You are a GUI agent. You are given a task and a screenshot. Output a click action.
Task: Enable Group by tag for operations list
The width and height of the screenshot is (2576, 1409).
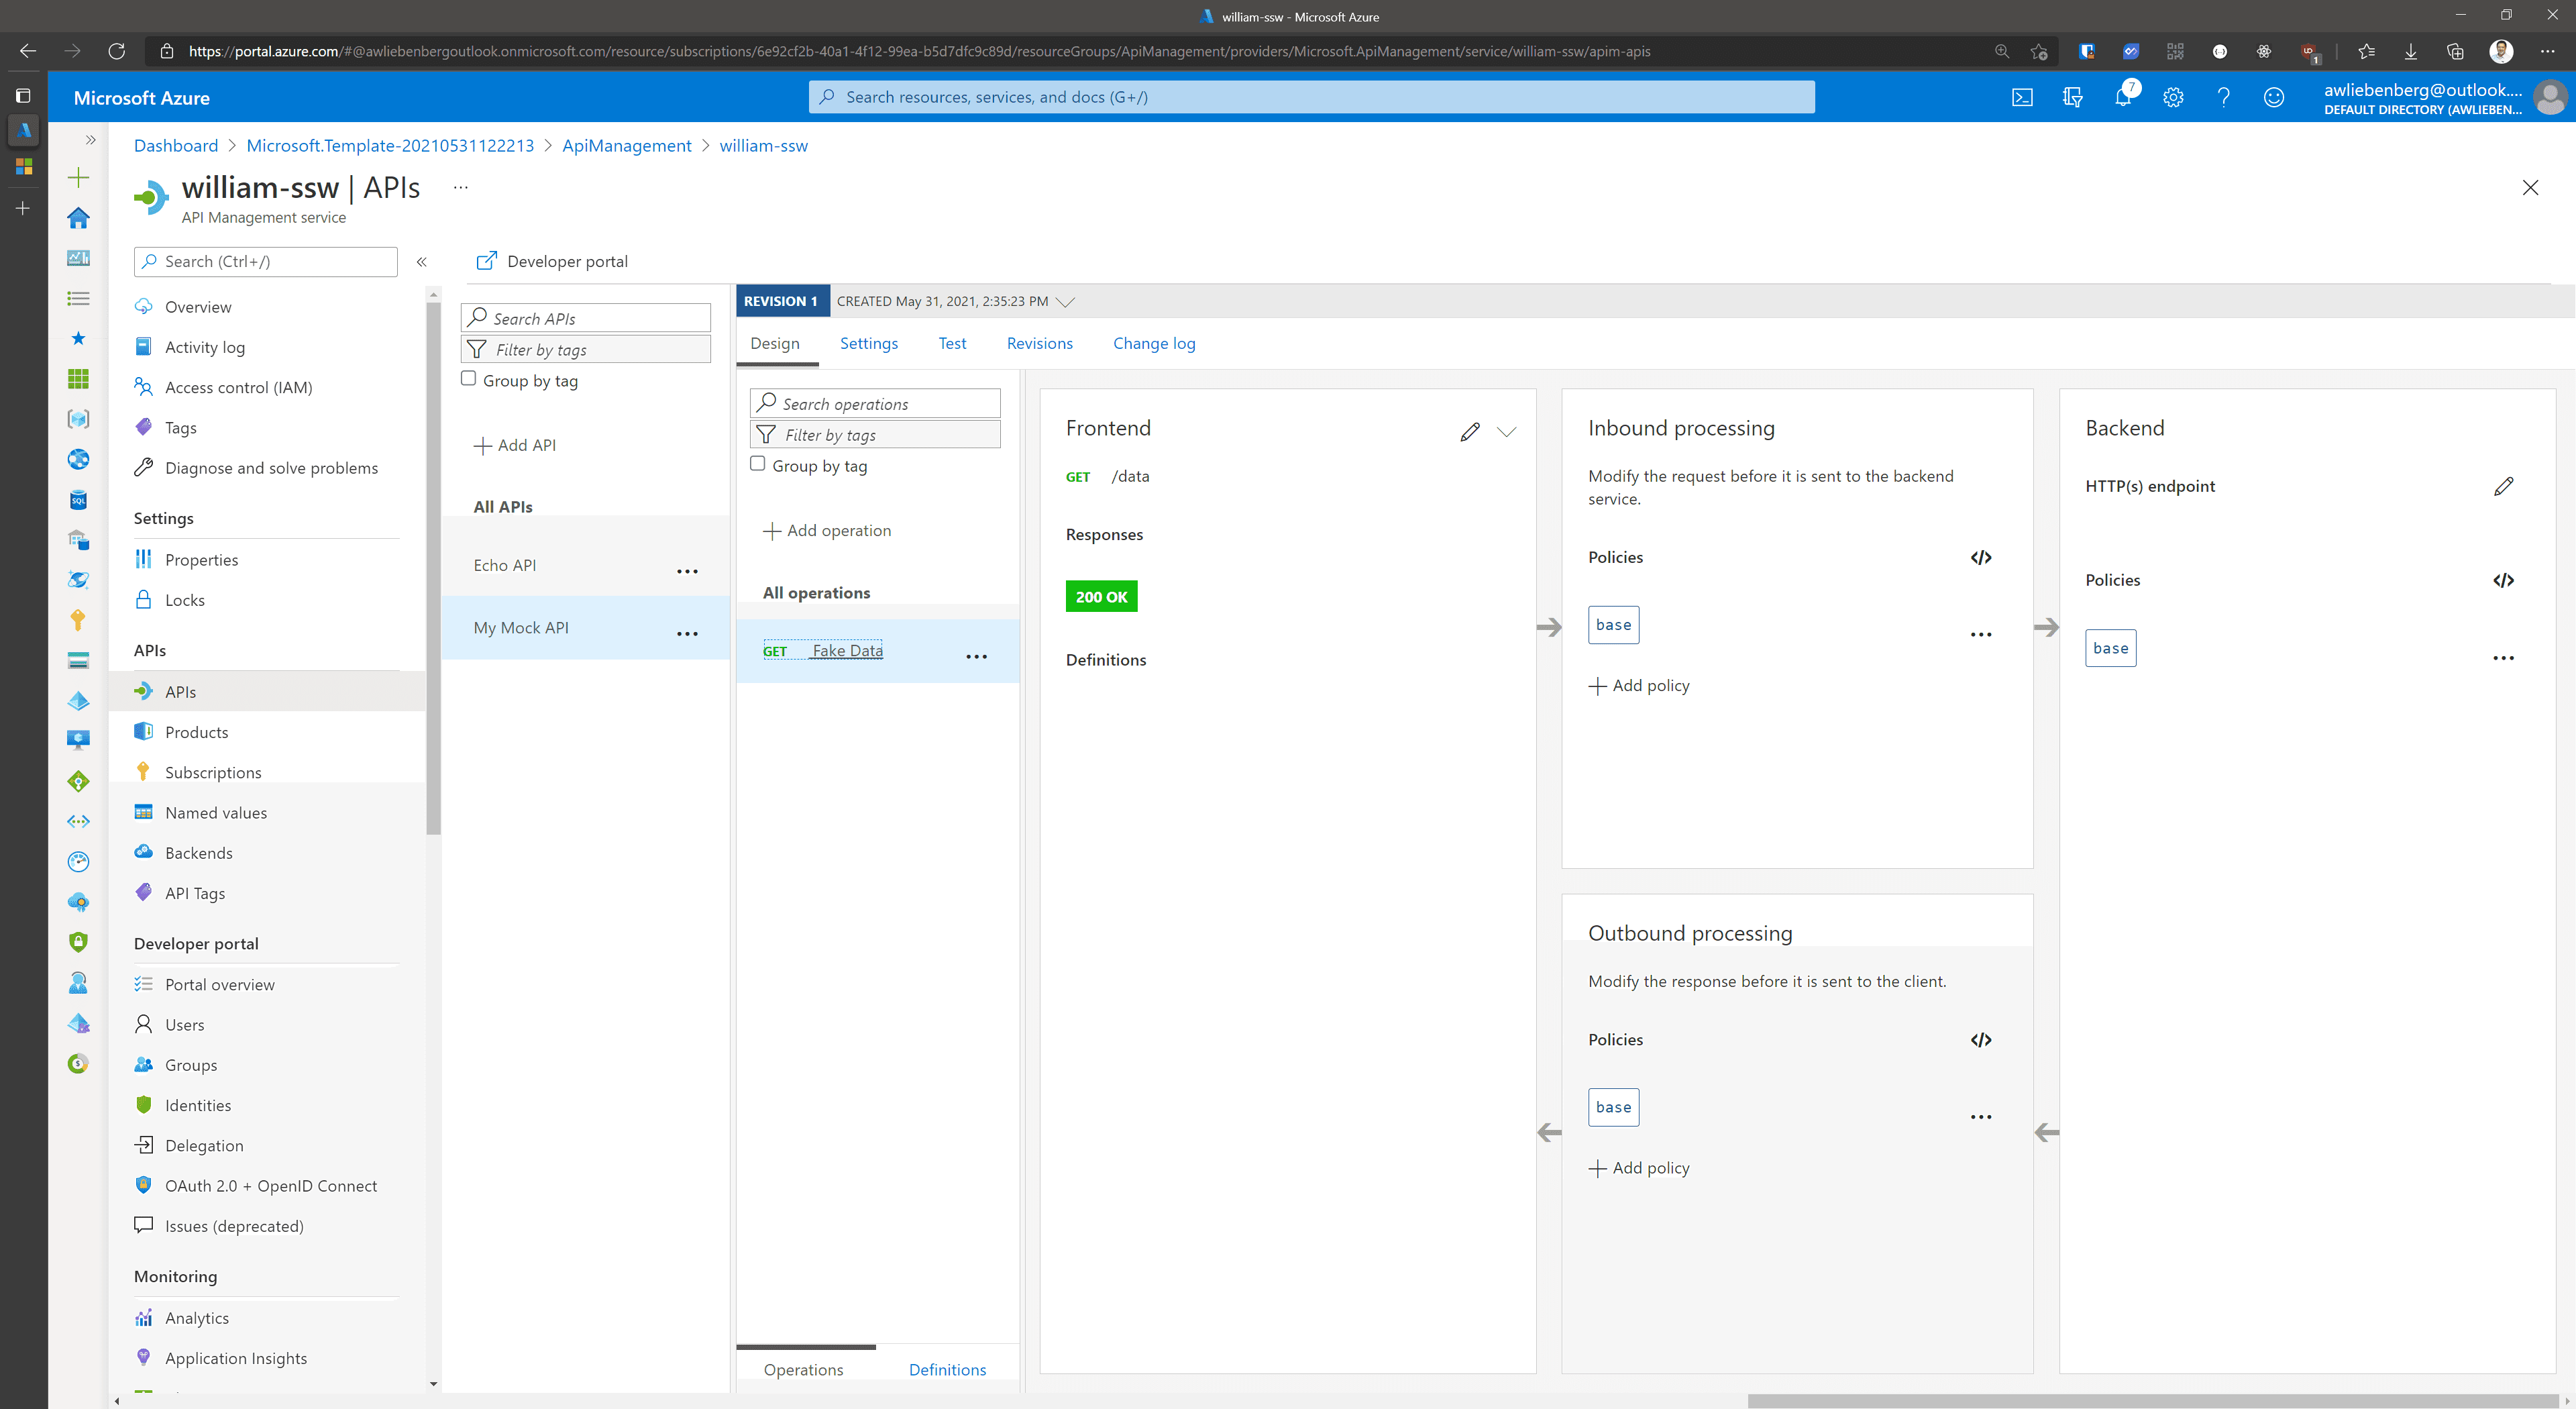pyautogui.click(x=758, y=464)
